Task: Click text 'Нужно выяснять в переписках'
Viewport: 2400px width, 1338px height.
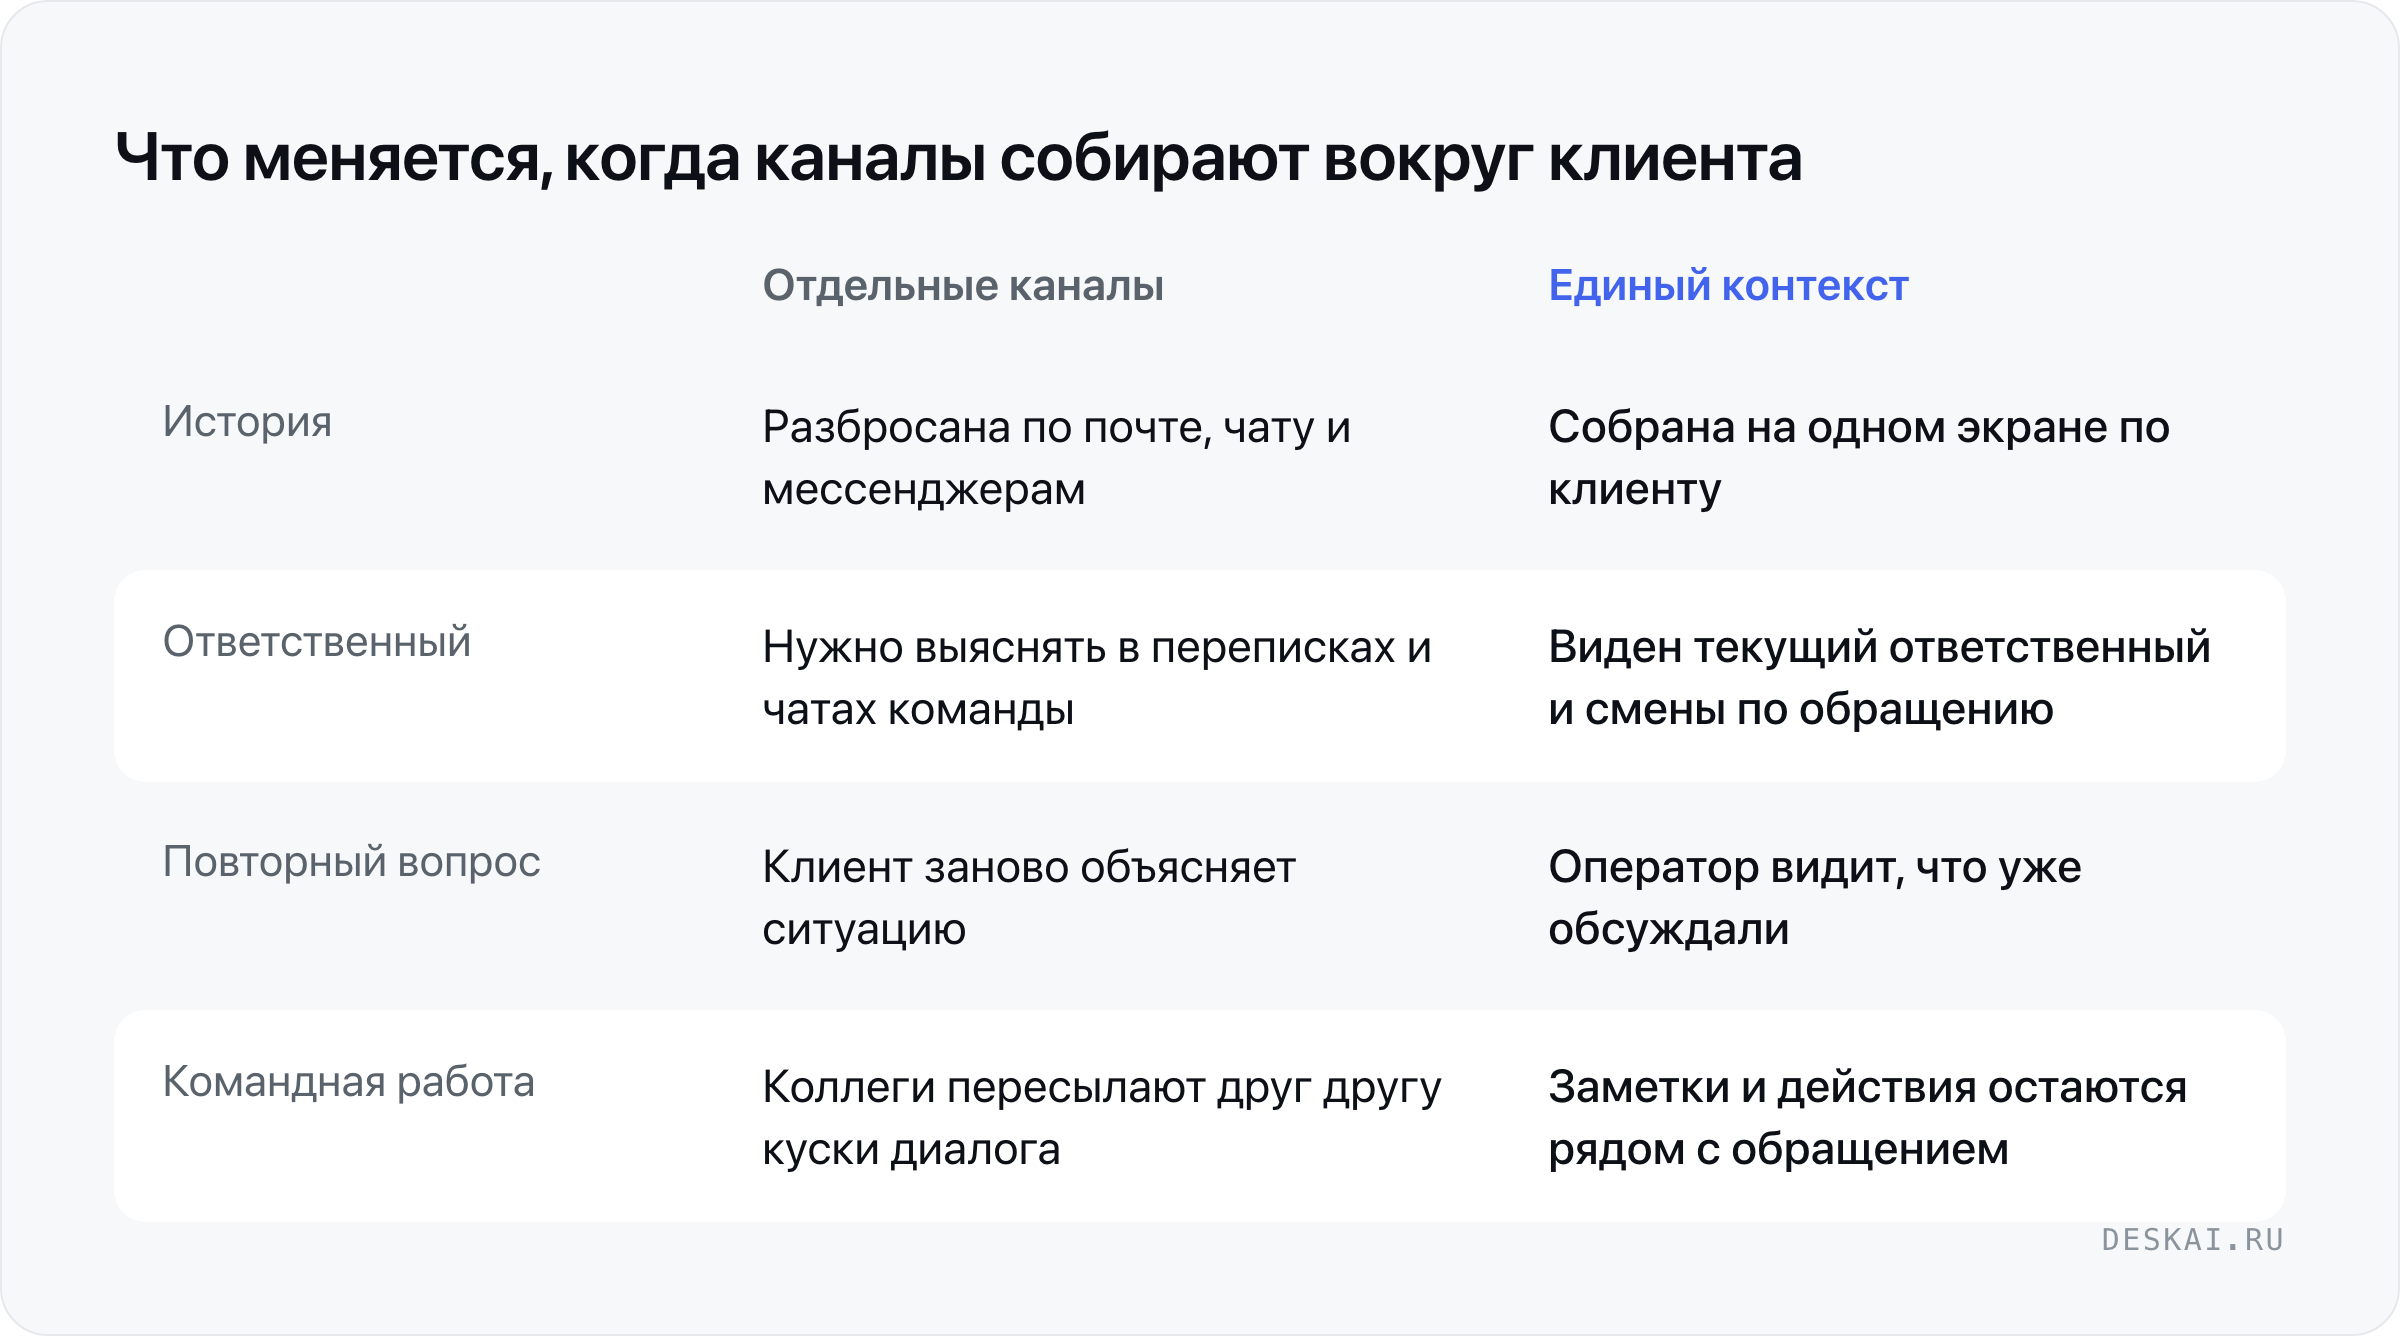Action: pos(1078,648)
